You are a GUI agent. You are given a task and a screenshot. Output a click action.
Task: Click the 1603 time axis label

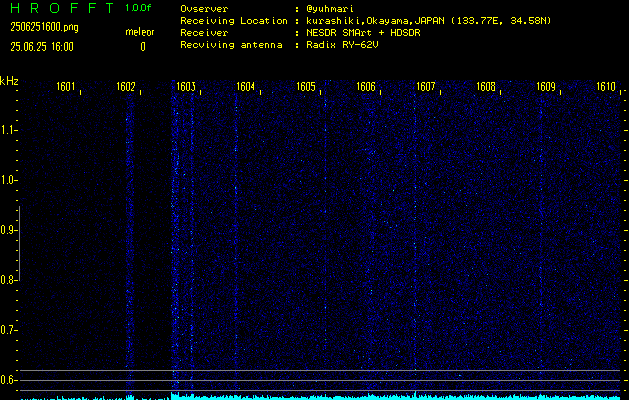tap(186, 86)
